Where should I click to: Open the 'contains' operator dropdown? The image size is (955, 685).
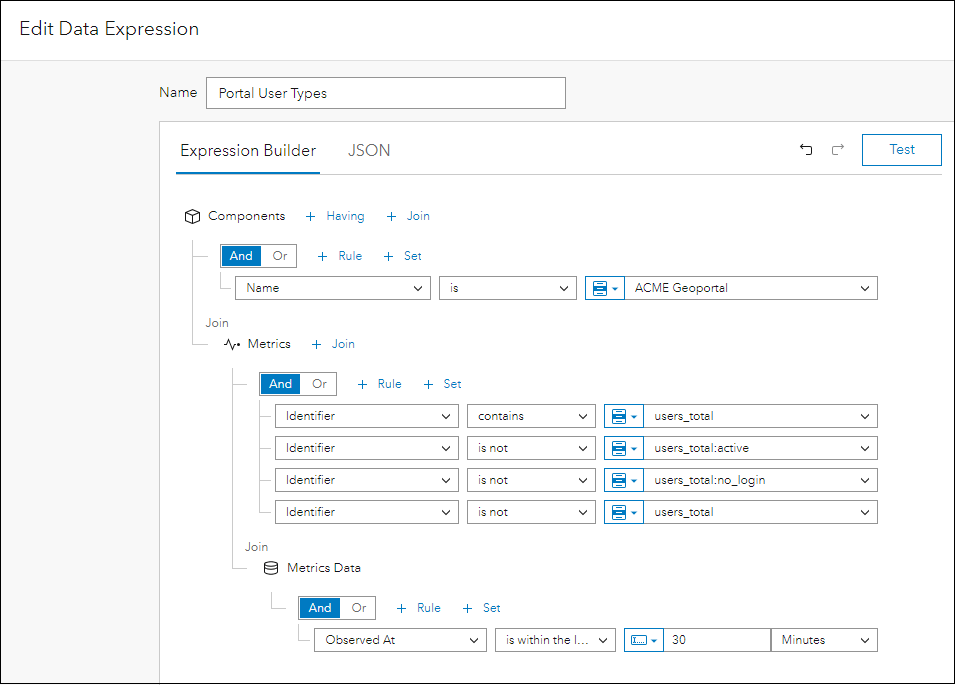coord(530,416)
